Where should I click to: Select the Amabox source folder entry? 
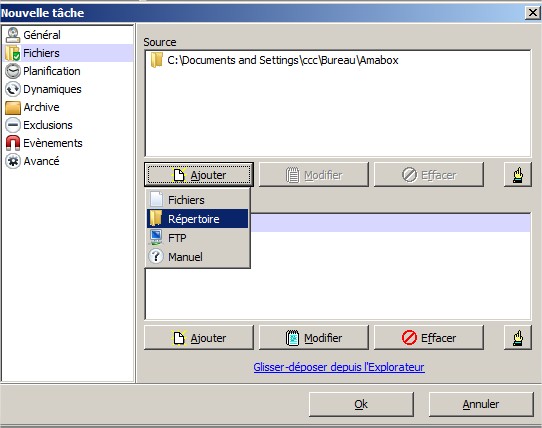click(274, 60)
